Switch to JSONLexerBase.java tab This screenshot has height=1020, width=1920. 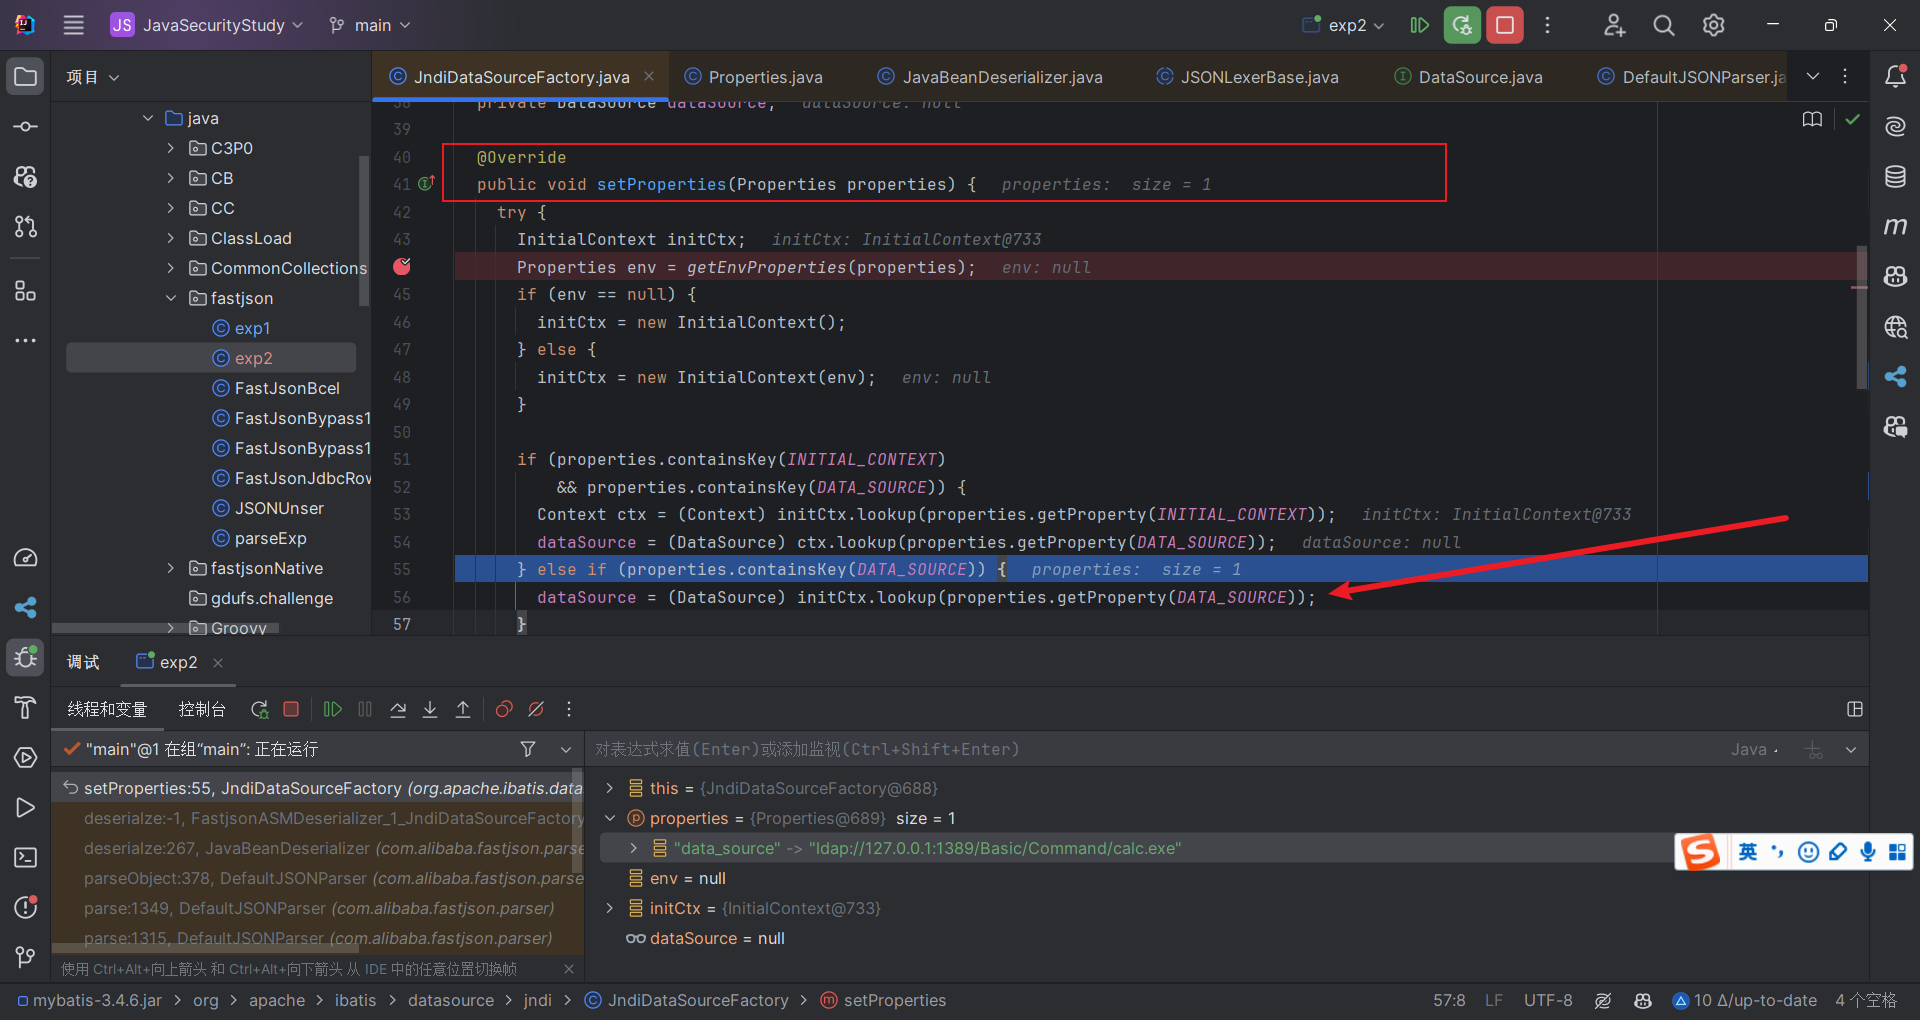click(1247, 77)
